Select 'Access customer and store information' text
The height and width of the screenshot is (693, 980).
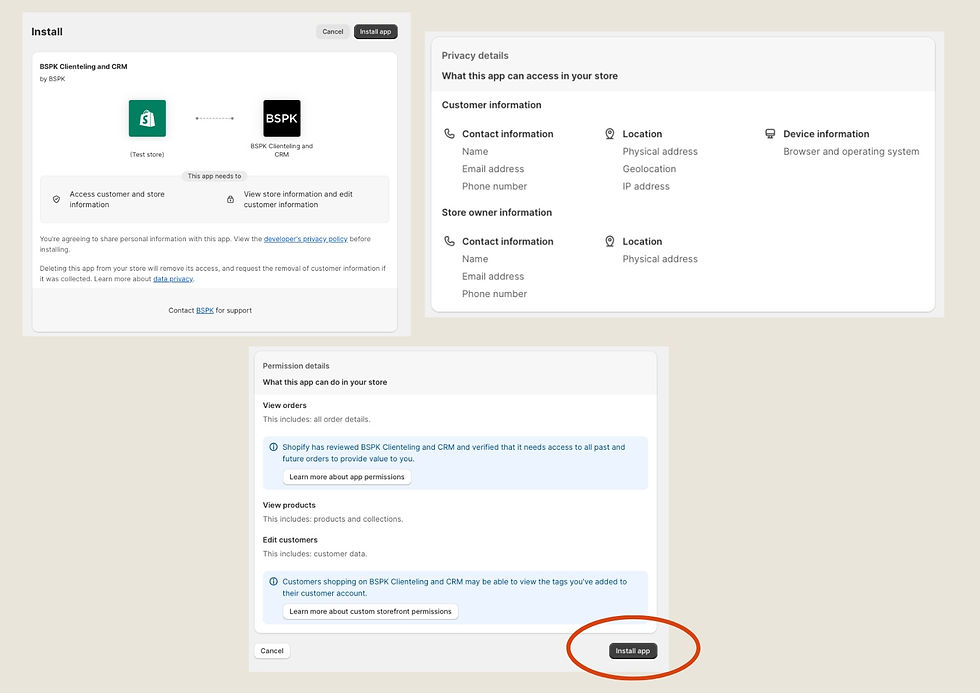[x=117, y=199]
